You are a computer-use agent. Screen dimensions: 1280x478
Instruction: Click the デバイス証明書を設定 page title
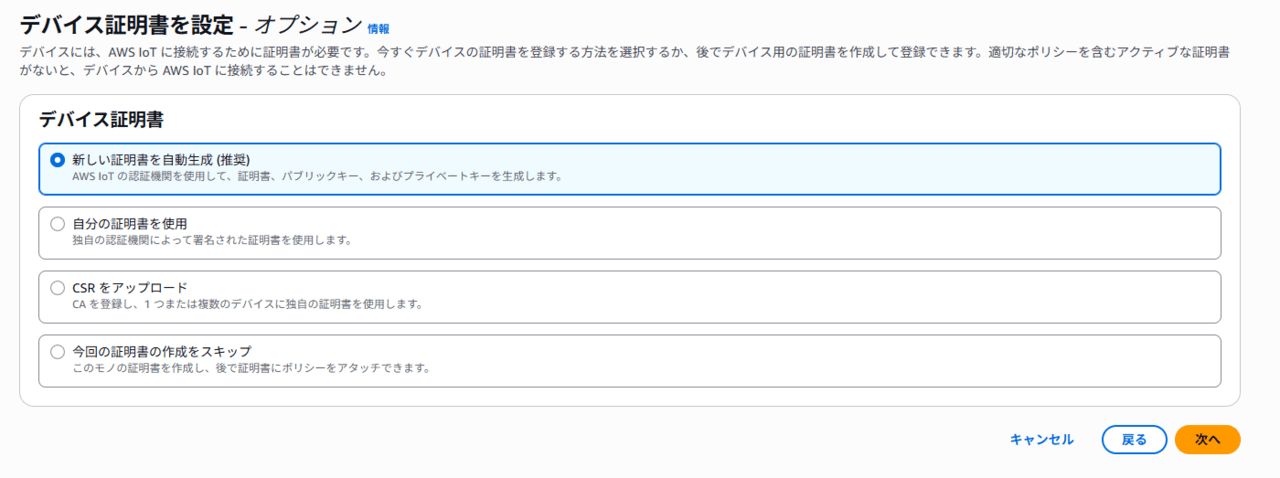[126, 26]
